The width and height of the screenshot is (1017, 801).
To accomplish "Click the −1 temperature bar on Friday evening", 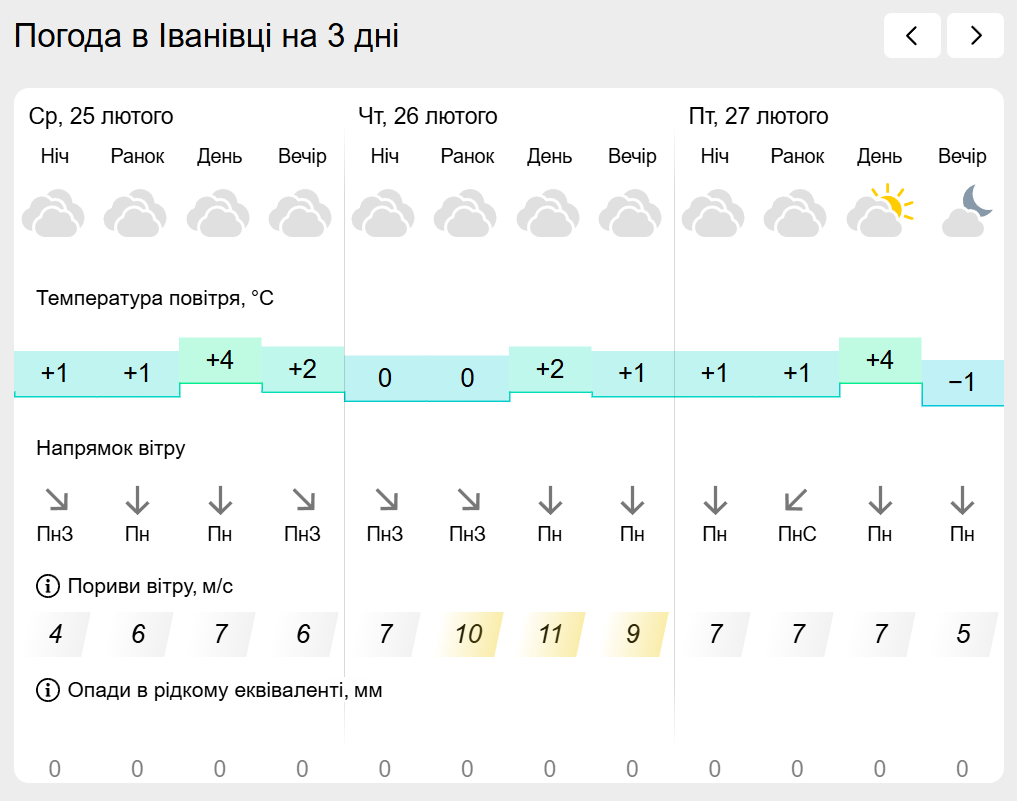I will pos(962,382).
